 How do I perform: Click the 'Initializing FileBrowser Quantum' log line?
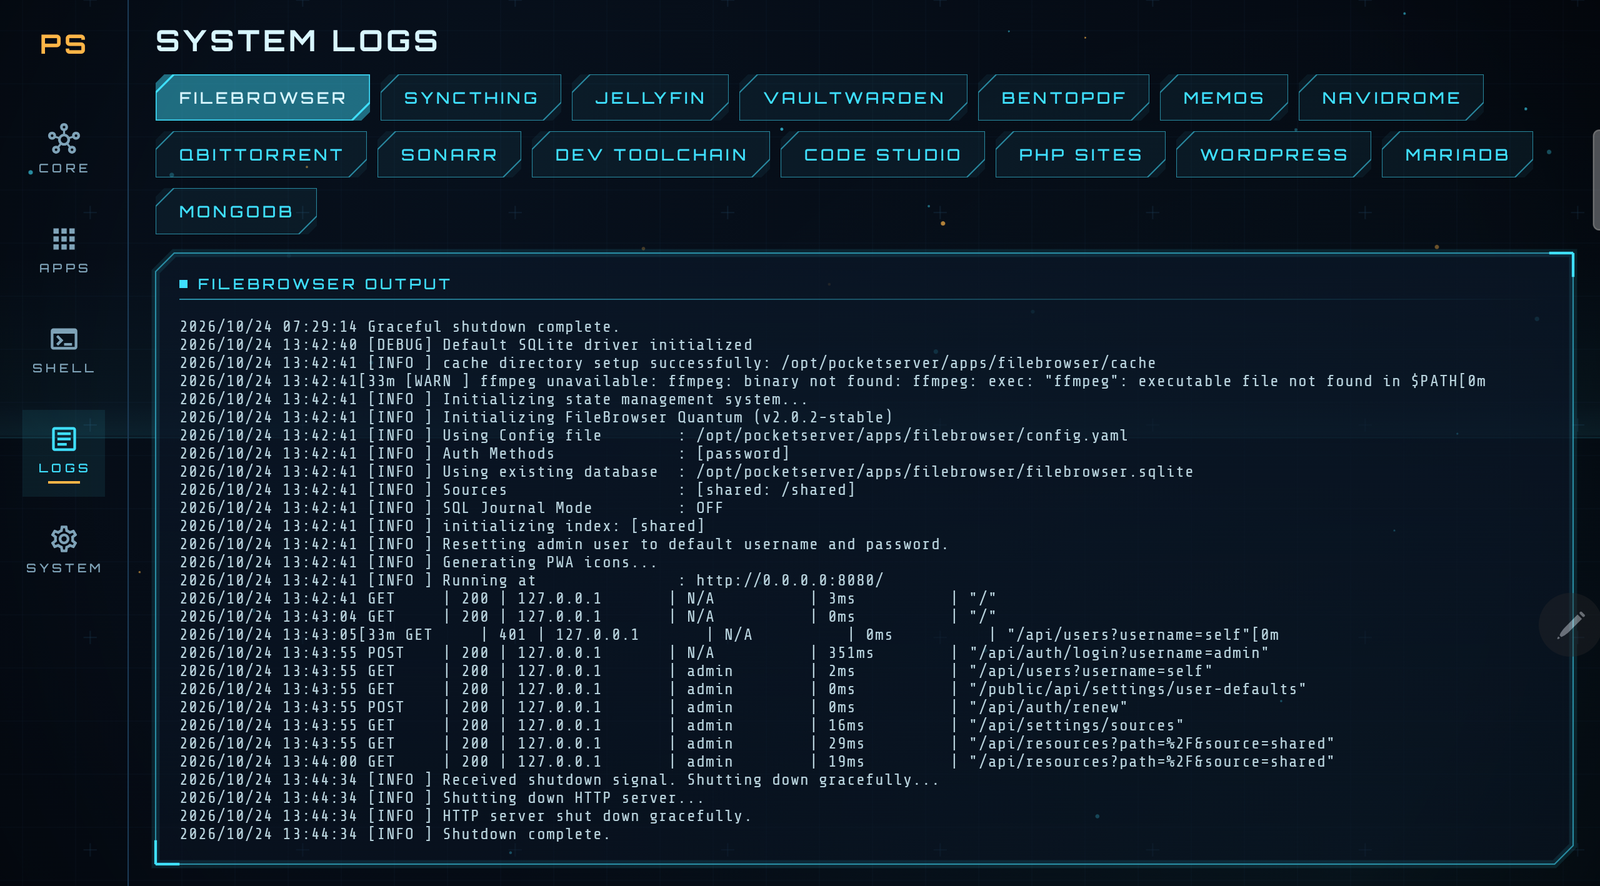point(536,417)
